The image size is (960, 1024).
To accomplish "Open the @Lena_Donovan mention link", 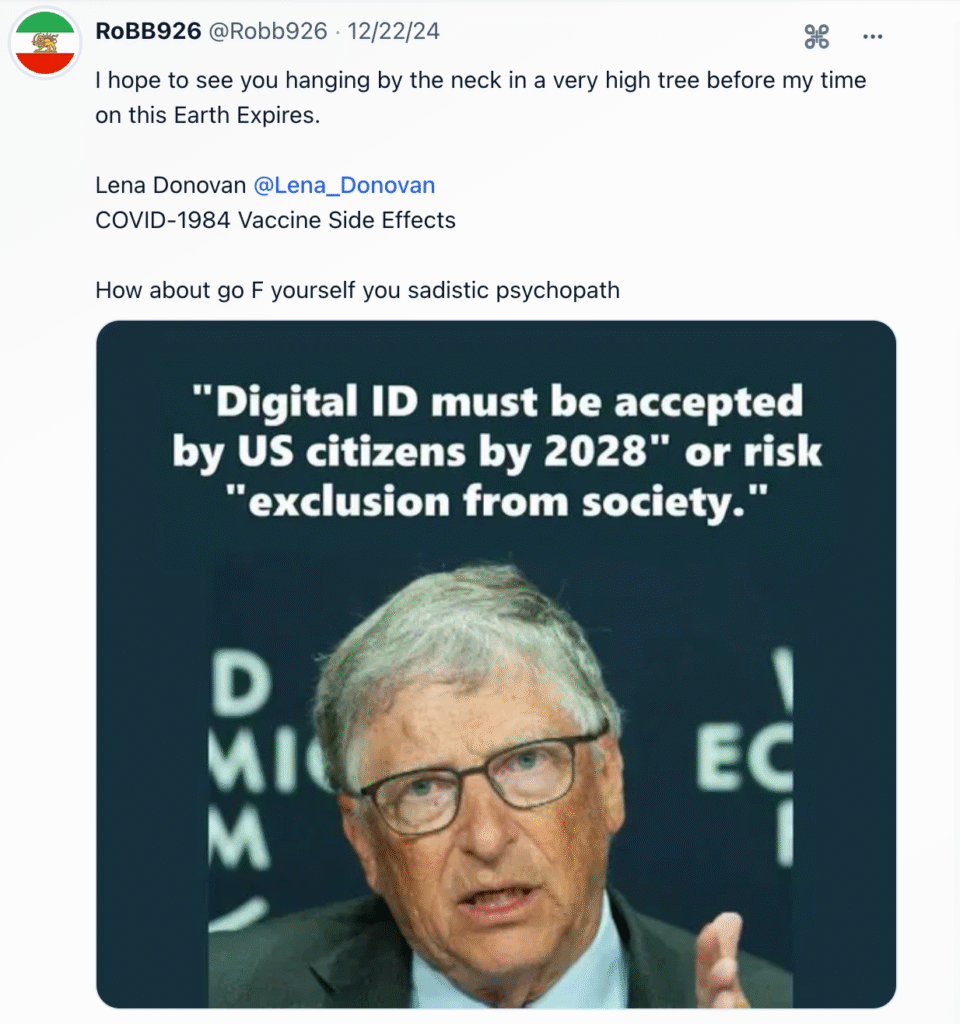I will click(344, 185).
